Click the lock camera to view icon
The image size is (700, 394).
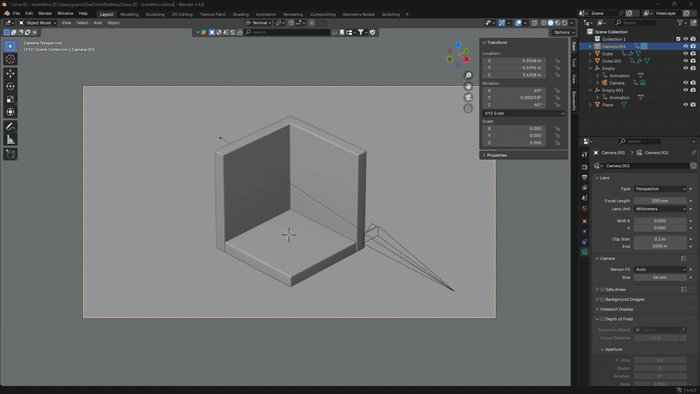[x=468, y=108]
